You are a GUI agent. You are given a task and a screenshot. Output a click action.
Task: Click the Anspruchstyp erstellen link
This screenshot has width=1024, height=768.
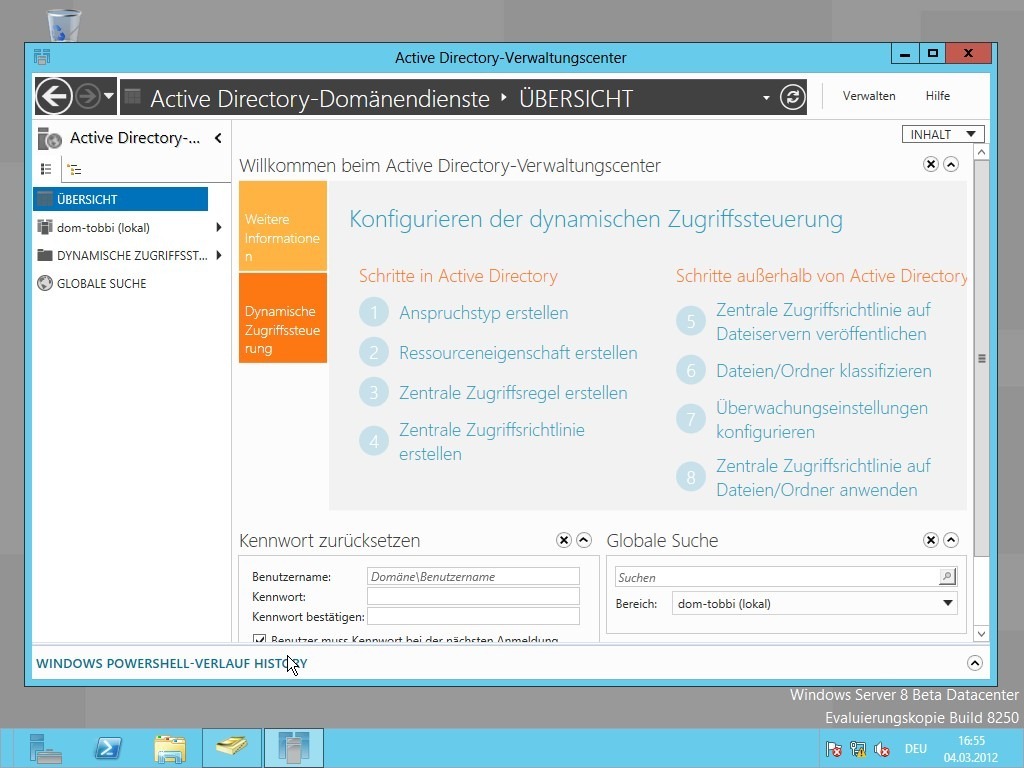[483, 313]
